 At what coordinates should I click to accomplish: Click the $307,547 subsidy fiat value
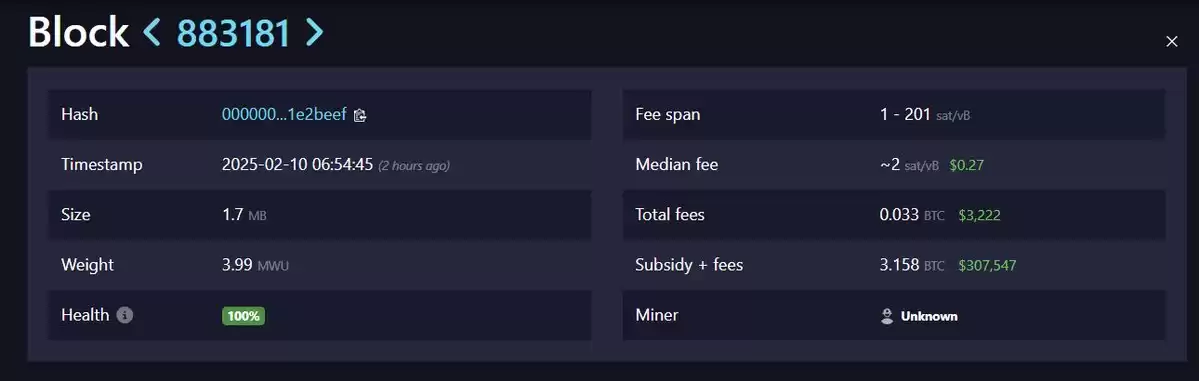click(x=987, y=265)
